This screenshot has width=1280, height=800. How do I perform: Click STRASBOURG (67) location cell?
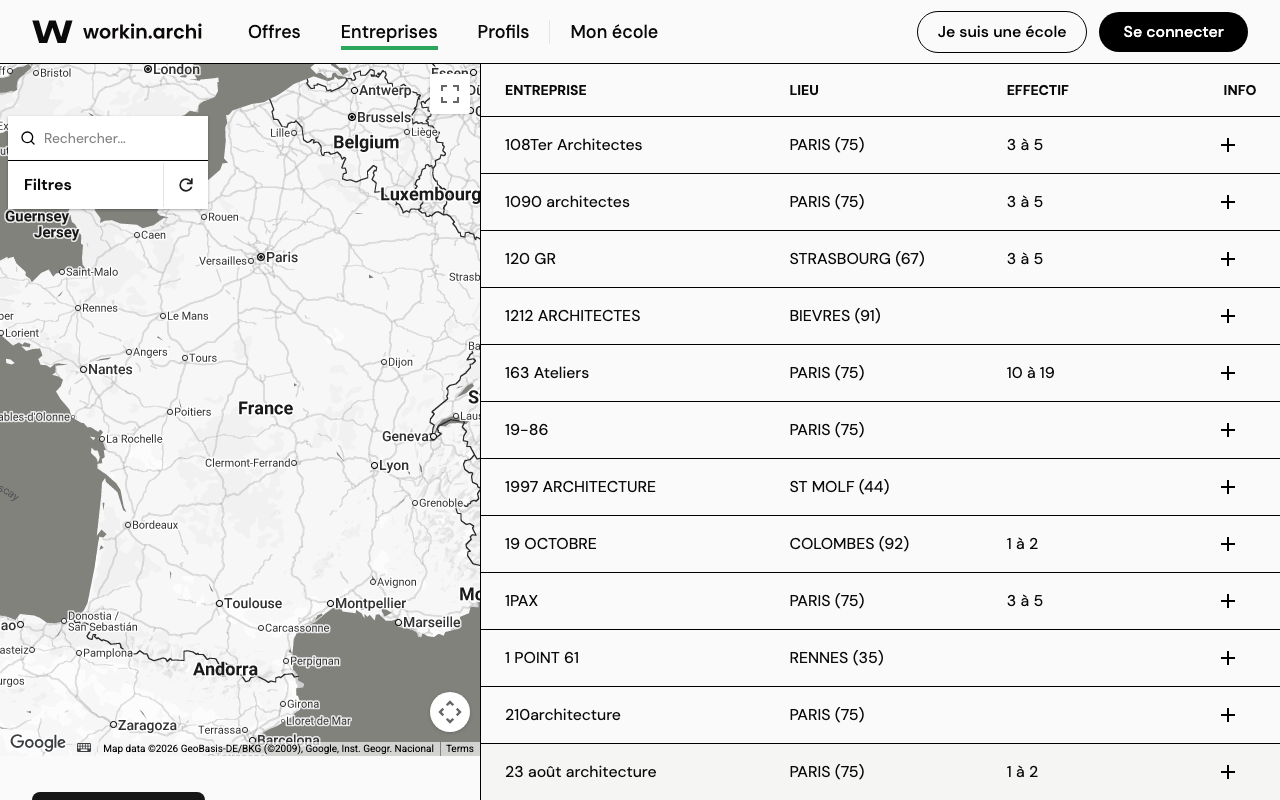(857, 259)
